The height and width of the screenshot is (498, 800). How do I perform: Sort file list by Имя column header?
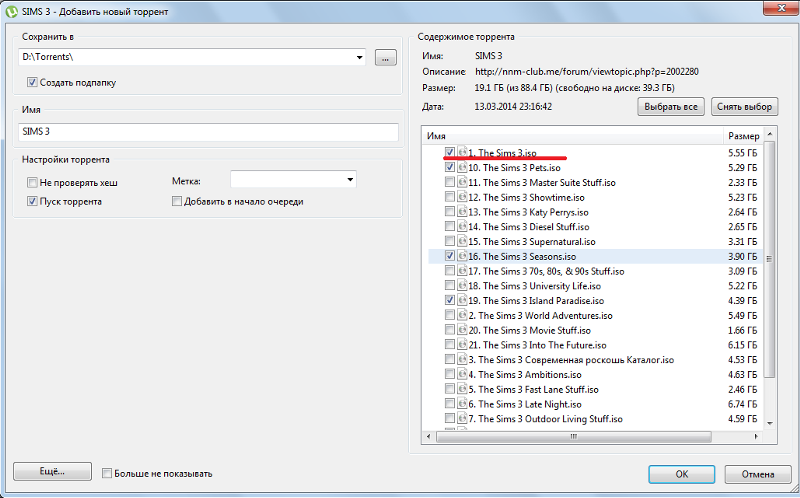(x=572, y=136)
